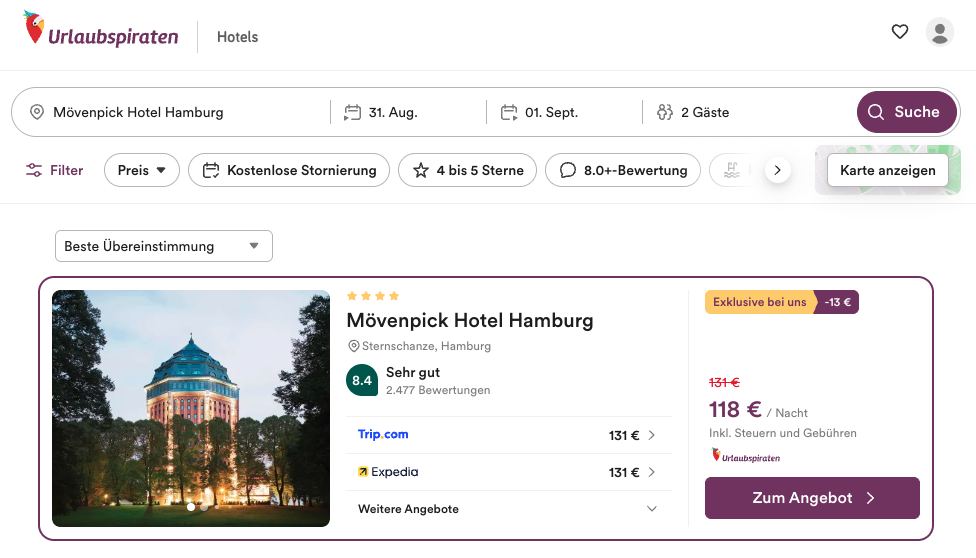Toggle the Kostenlose Stornierung filter
976x558 pixels.
(x=289, y=170)
